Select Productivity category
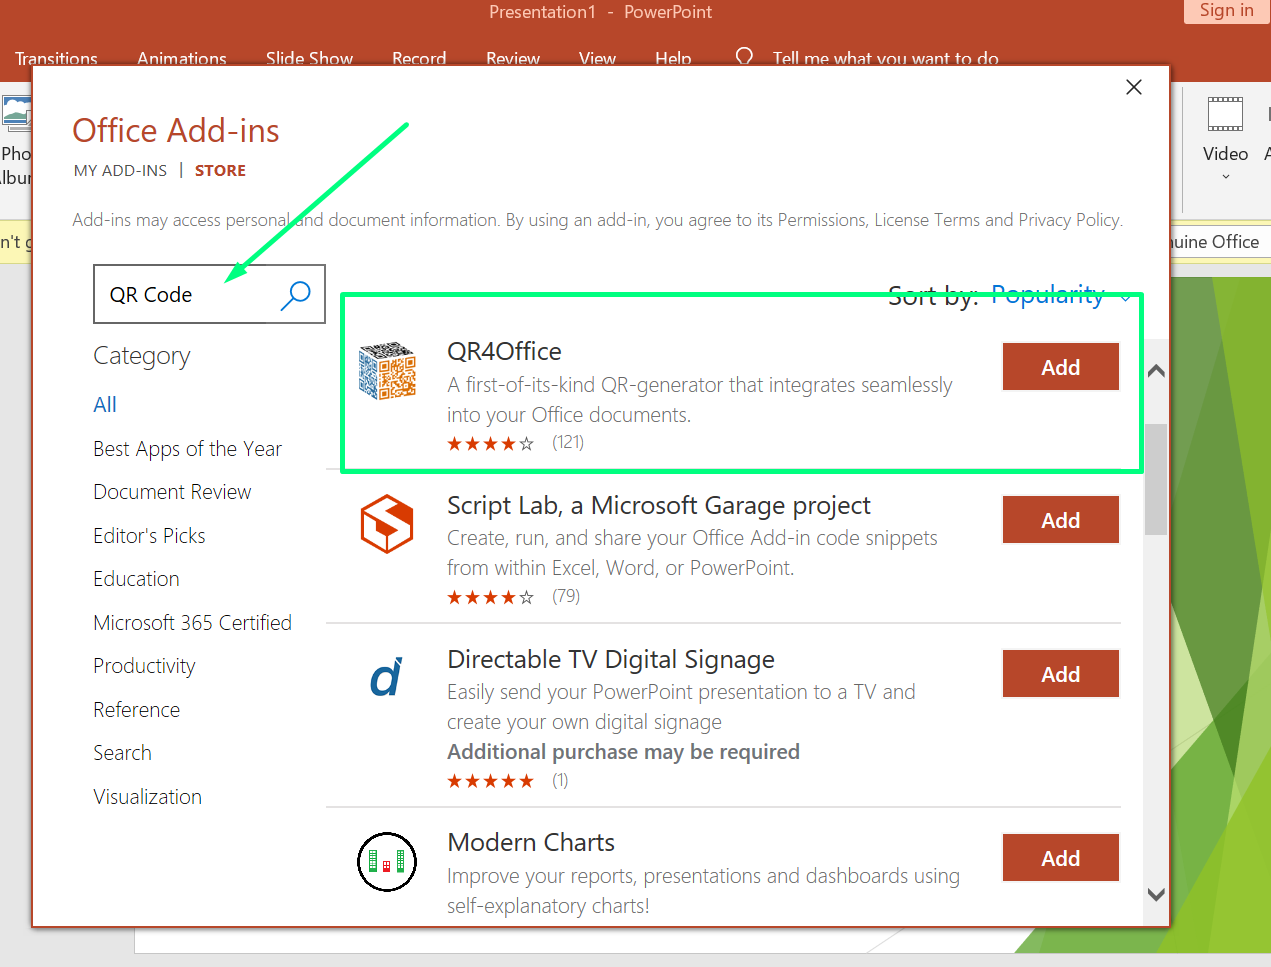This screenshot has width=1271, height=967. 144,666
